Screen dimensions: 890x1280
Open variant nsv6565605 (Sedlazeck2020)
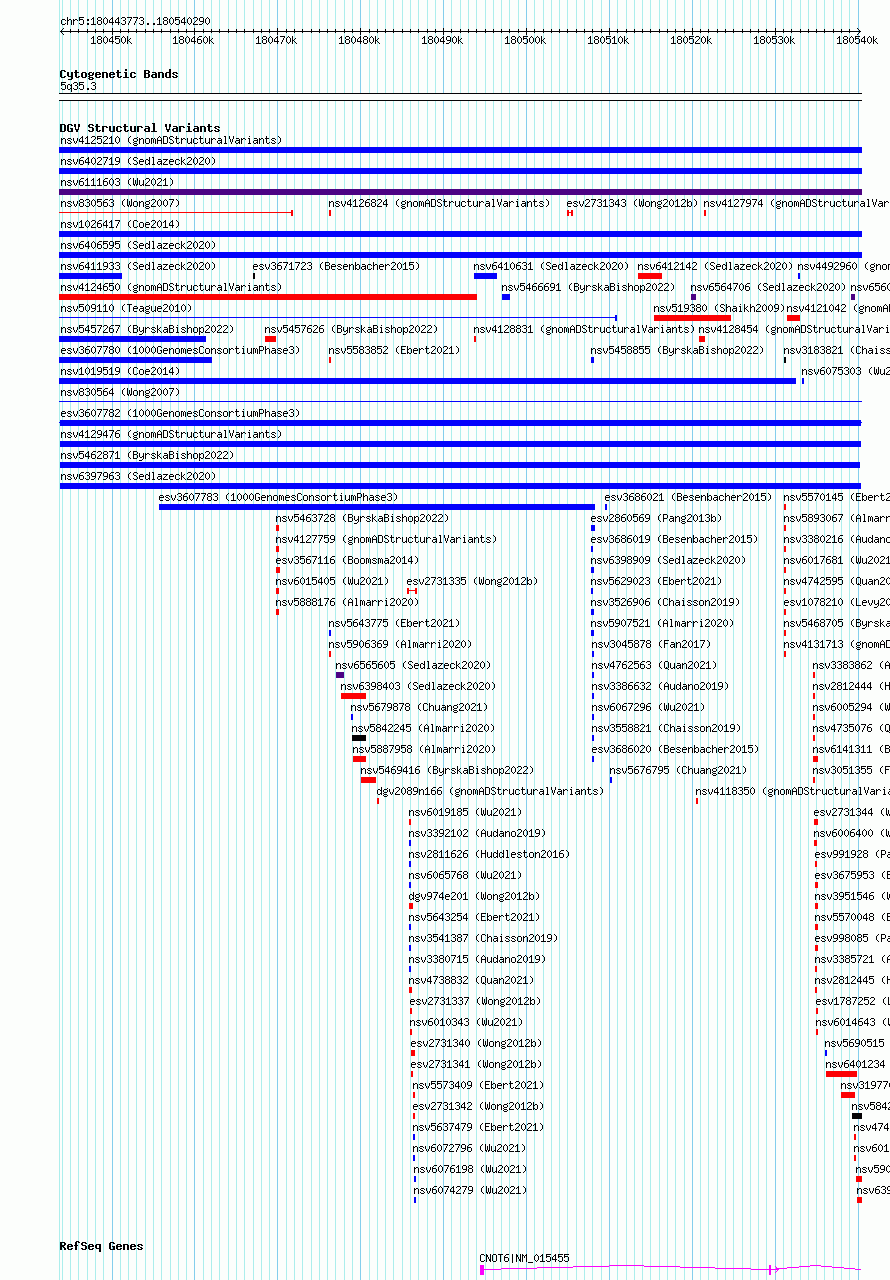click(x=413, y=665)
